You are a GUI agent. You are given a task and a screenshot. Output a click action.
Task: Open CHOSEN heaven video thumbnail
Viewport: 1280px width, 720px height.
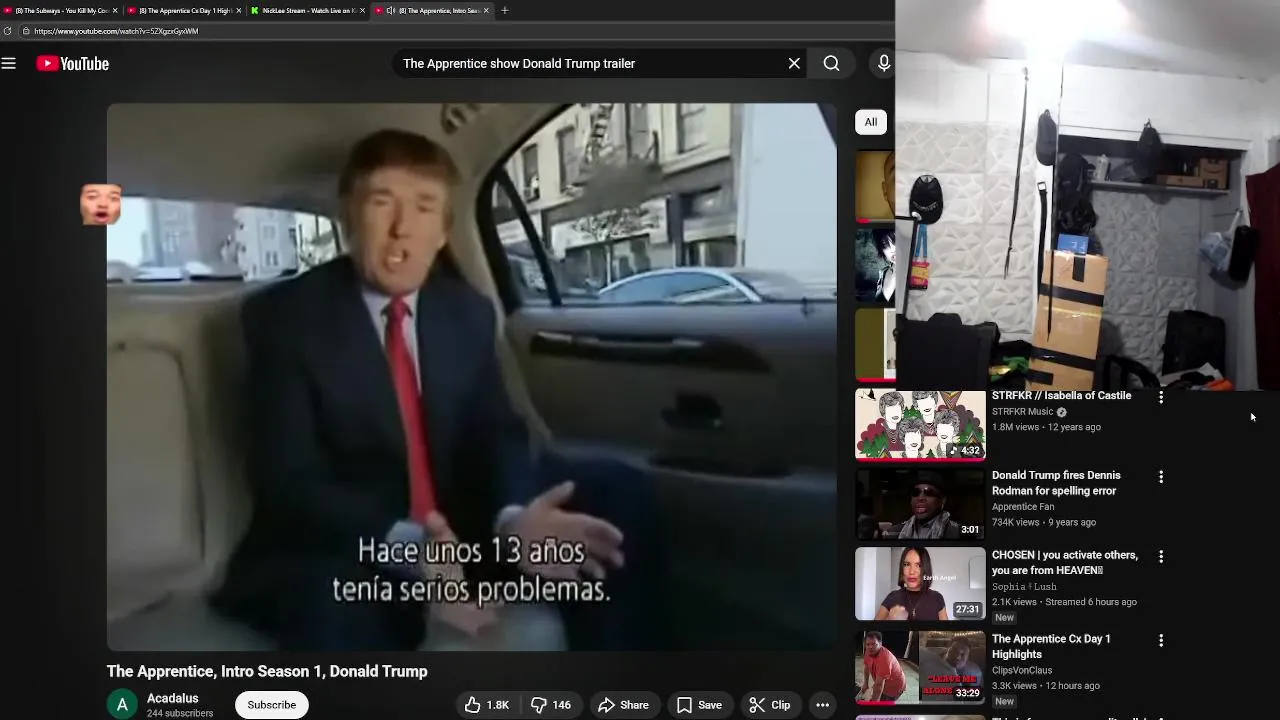(920, 583)
